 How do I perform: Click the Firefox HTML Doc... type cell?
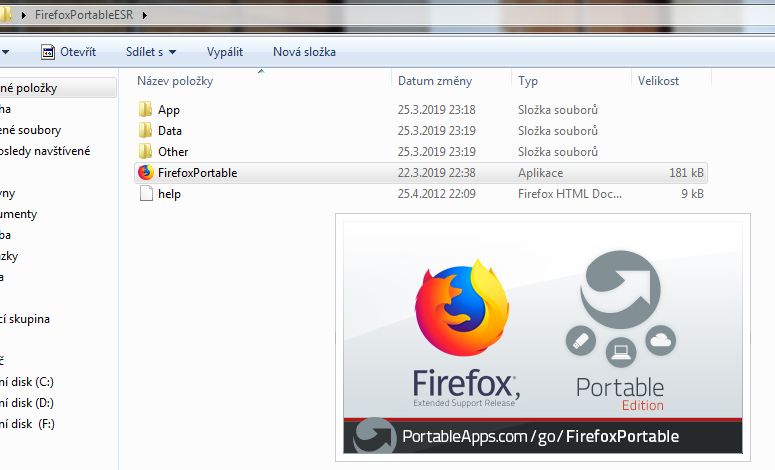[570, 194]
